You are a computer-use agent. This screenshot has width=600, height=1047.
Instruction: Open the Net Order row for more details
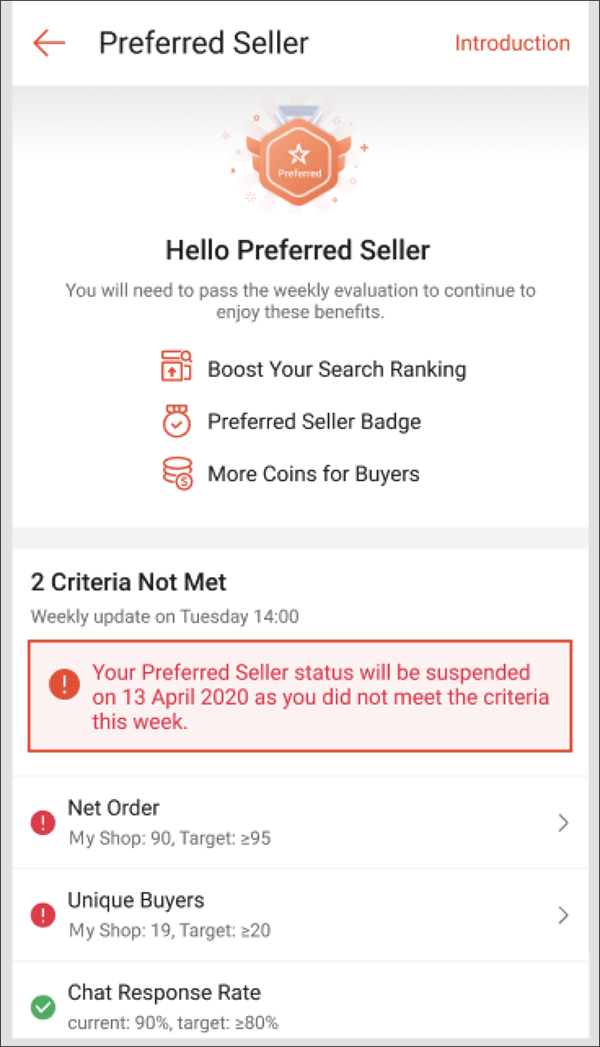click(300, 821)
